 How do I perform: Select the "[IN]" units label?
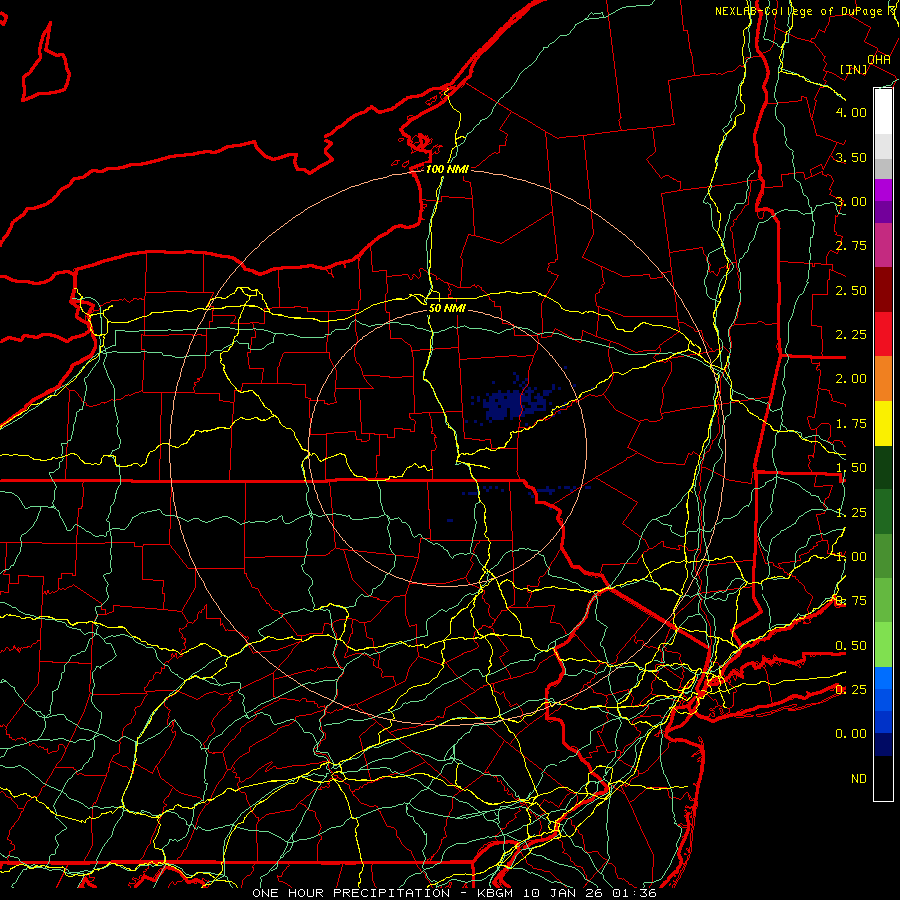click(853, 69)
